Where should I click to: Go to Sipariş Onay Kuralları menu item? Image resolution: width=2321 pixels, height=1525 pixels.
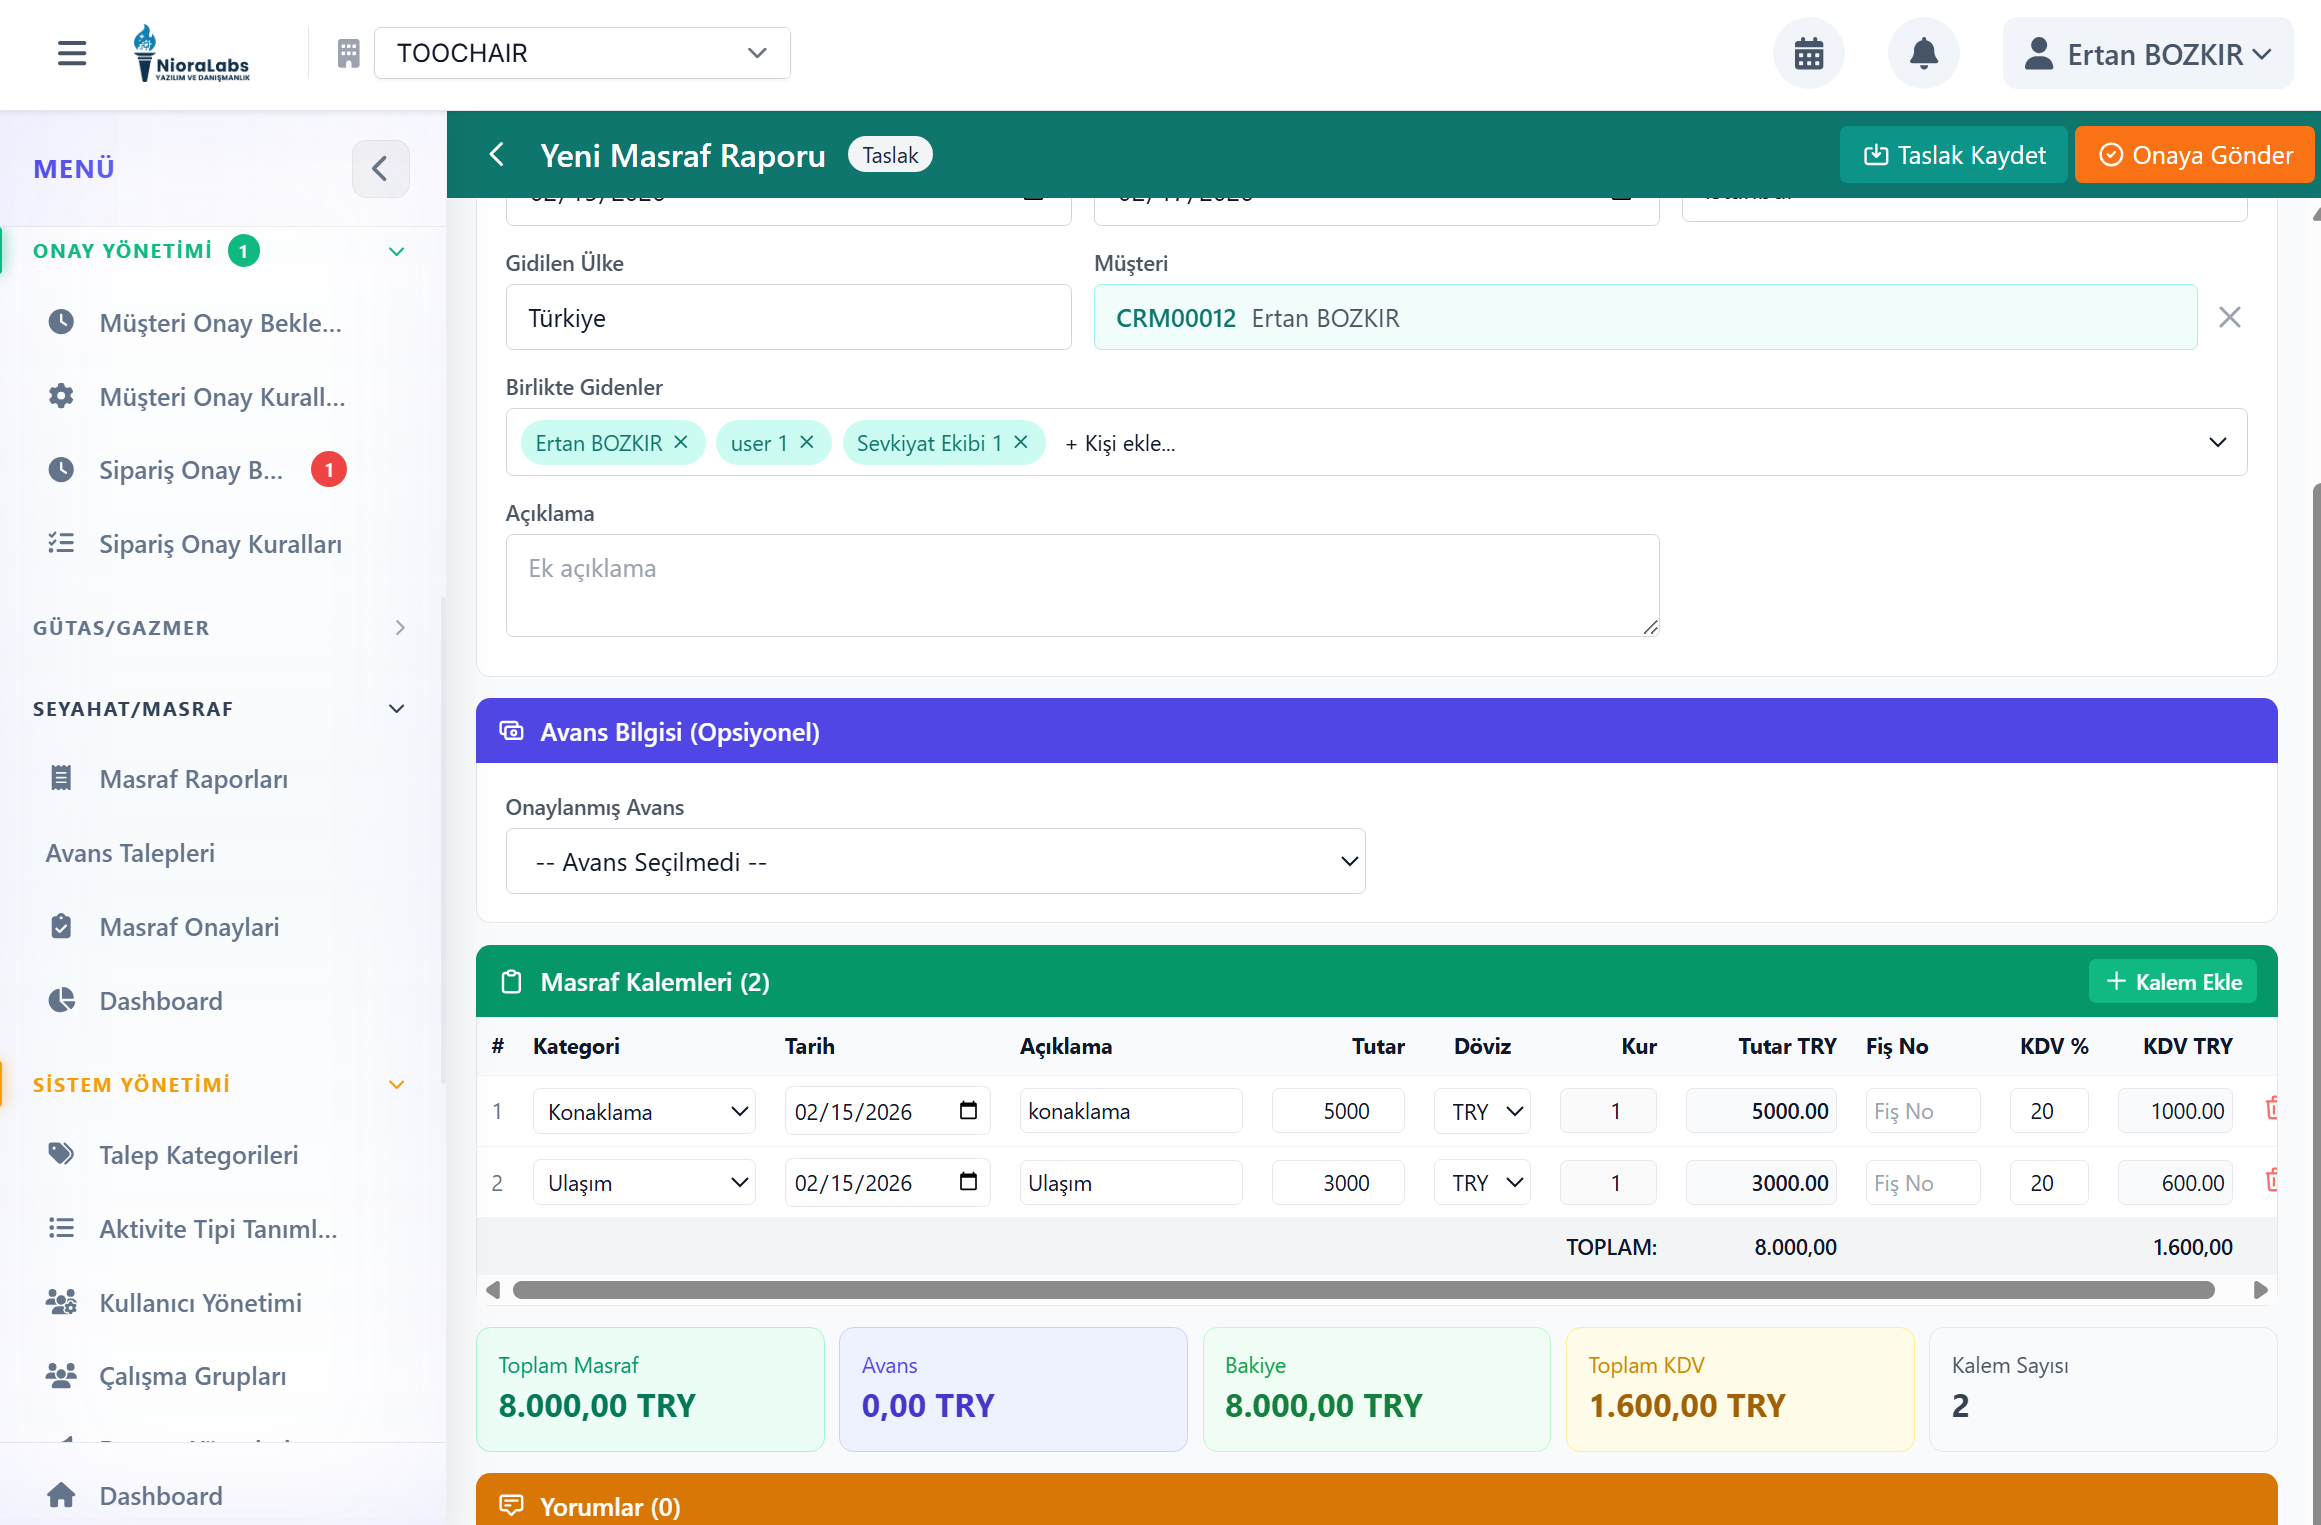point(220,544)
